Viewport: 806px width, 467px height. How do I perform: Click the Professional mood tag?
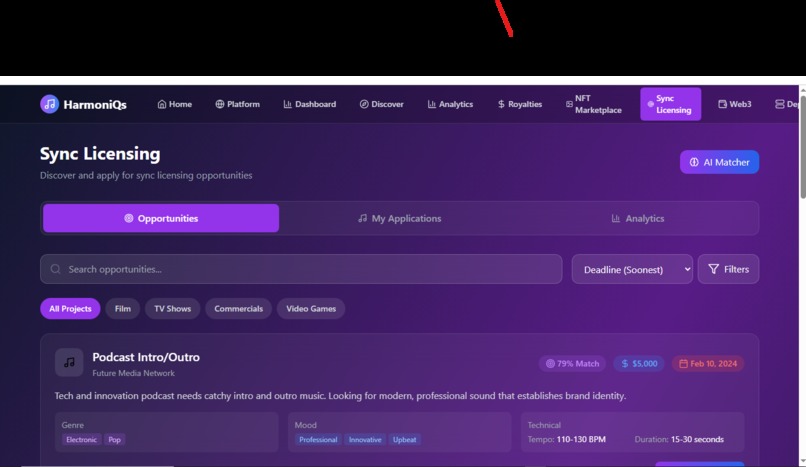[318, 440]
